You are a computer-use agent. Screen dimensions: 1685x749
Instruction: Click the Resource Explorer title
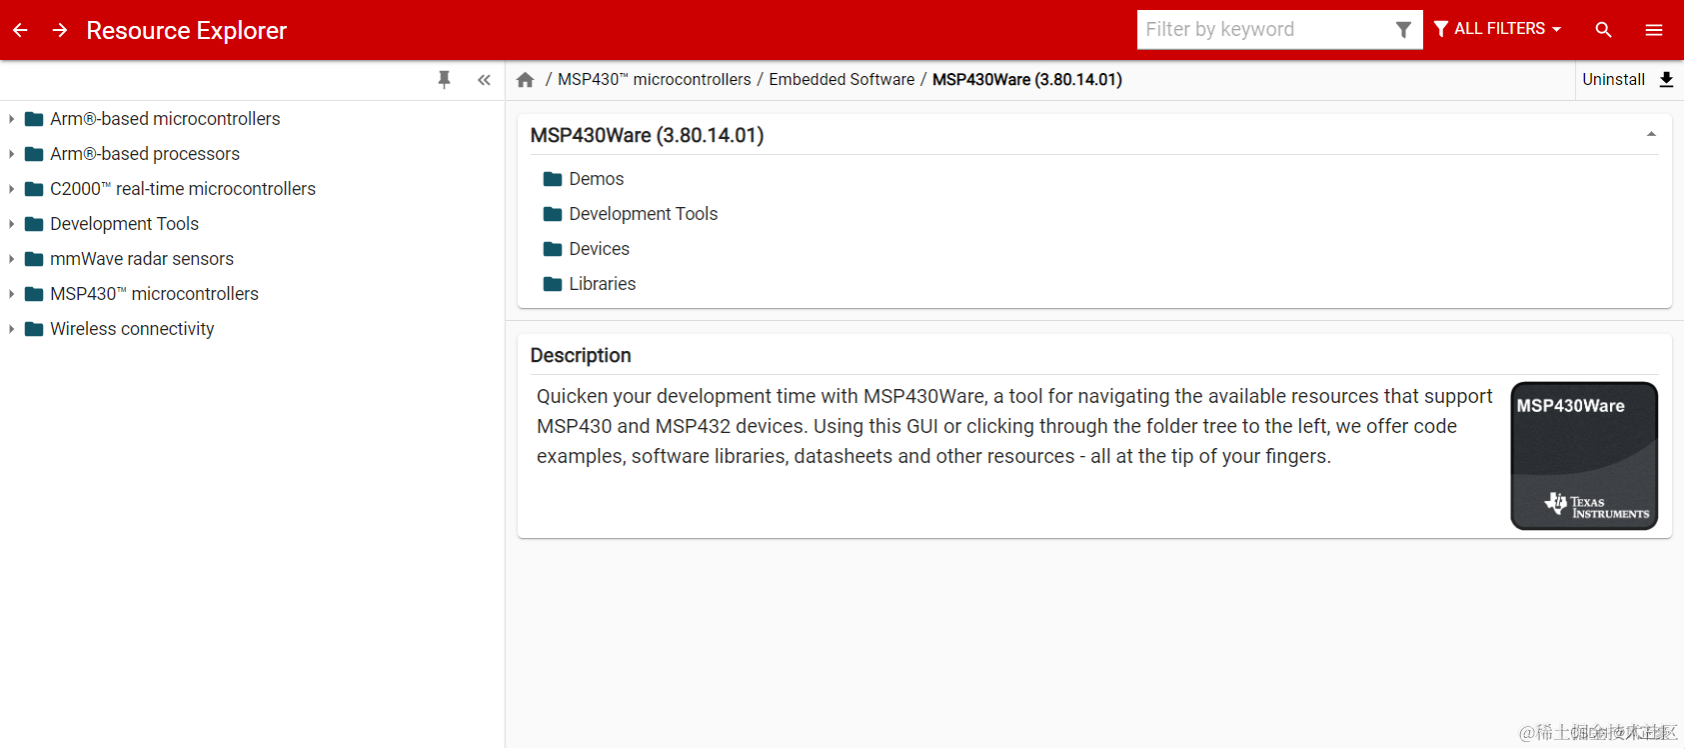(x=186, y=30)
